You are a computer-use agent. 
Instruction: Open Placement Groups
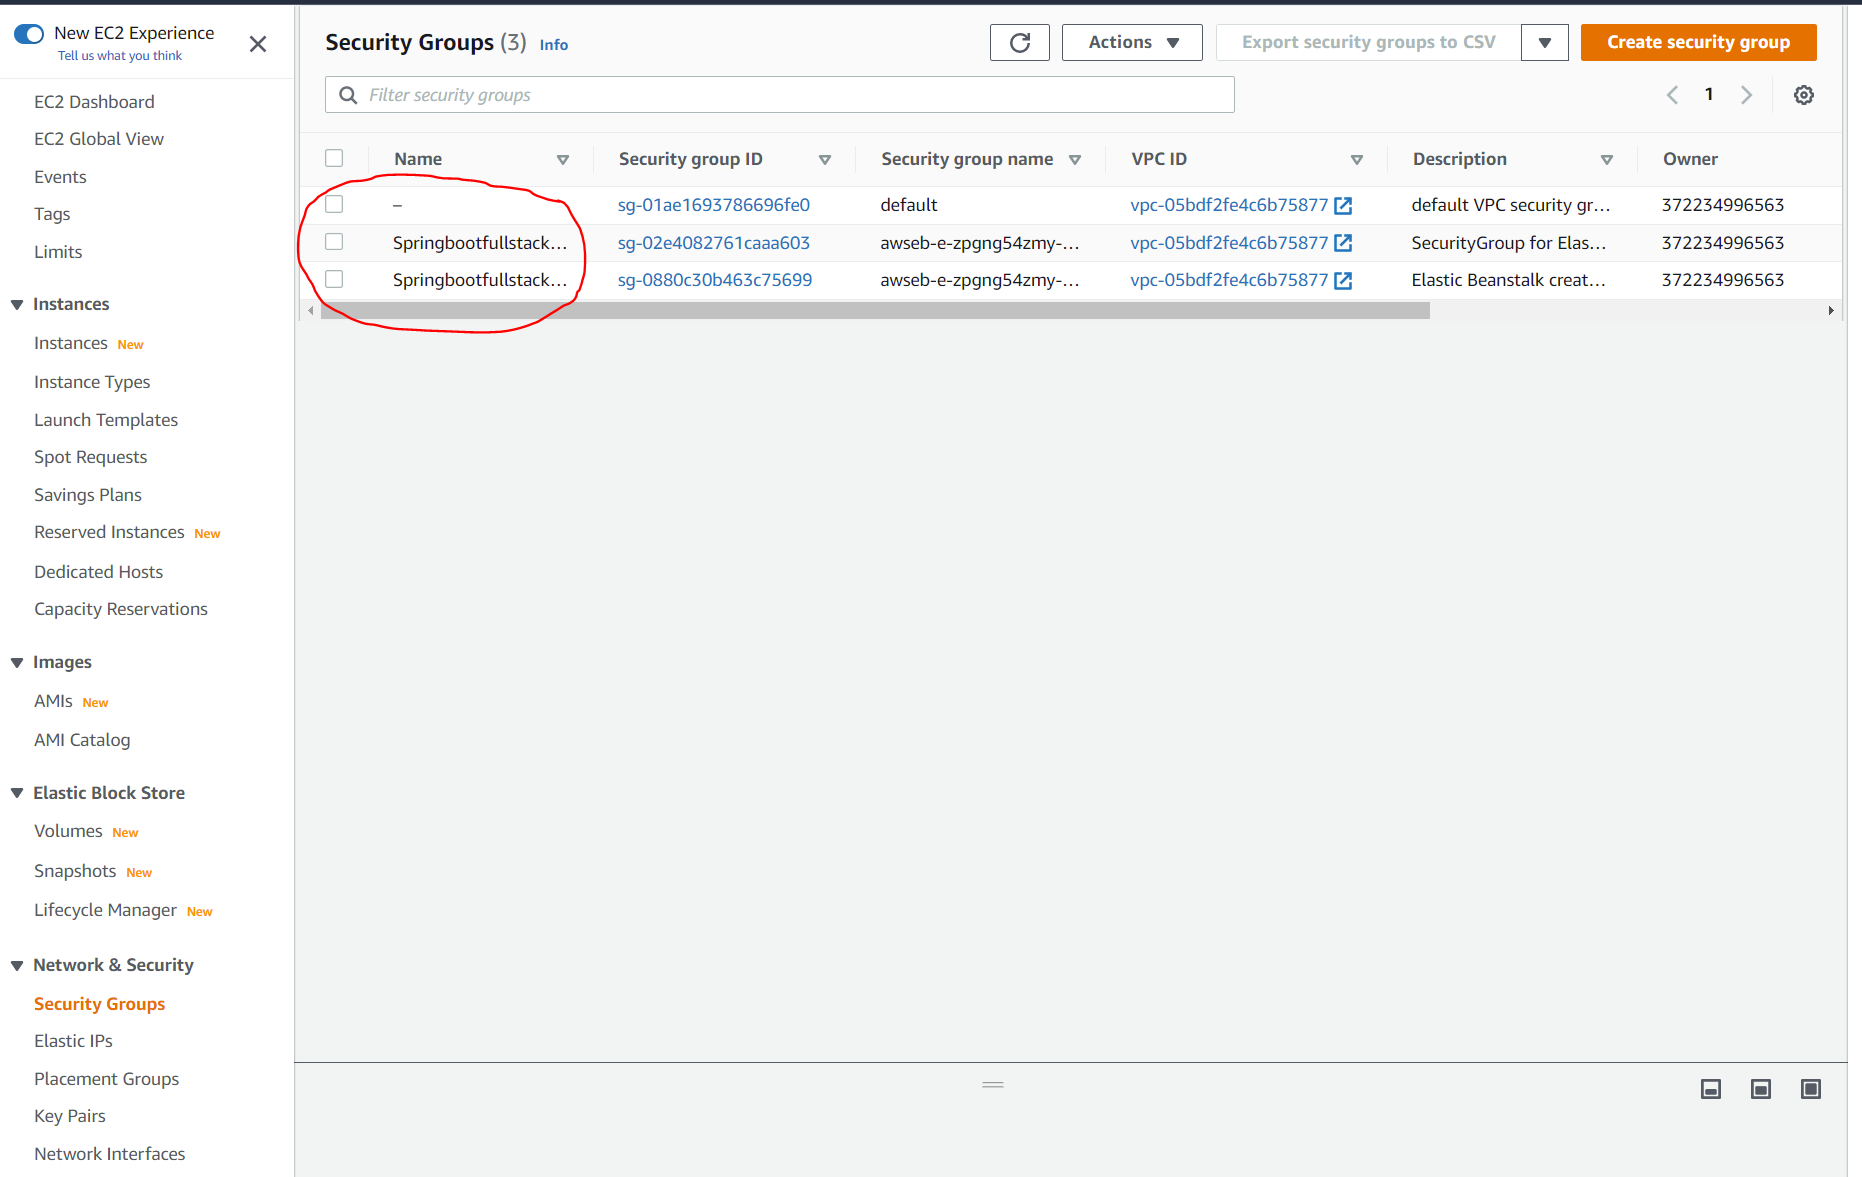click(x=106, y=1079)
